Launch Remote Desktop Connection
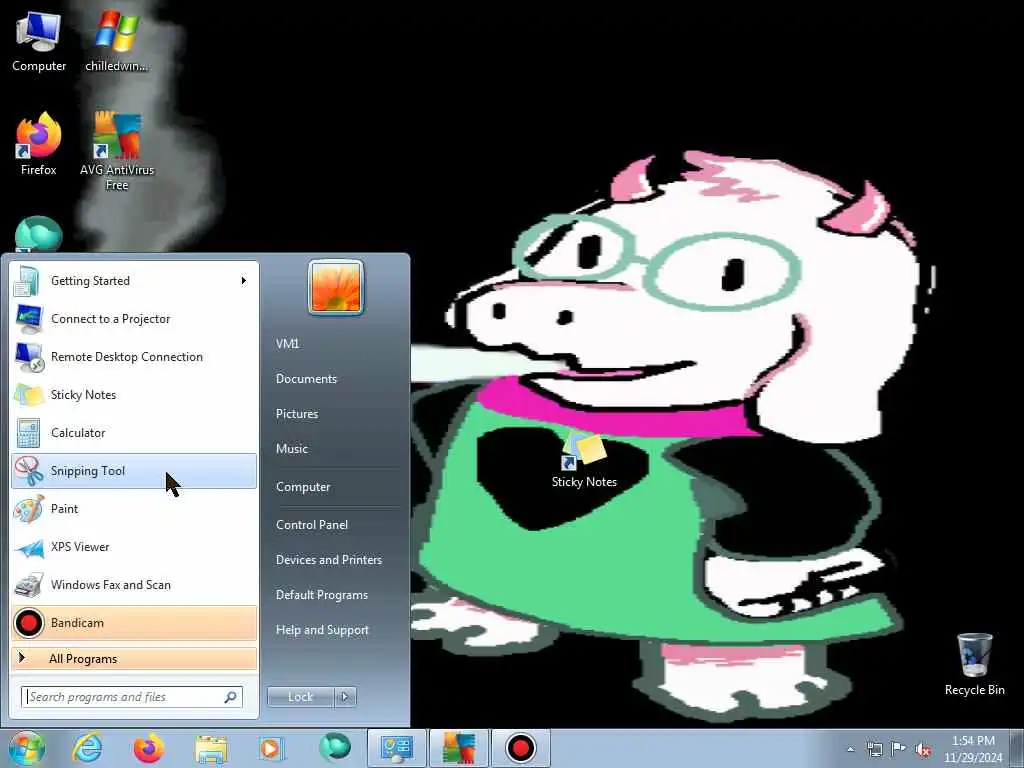Viewport: 1024px width, 768px height. click(x=135, y=357)
